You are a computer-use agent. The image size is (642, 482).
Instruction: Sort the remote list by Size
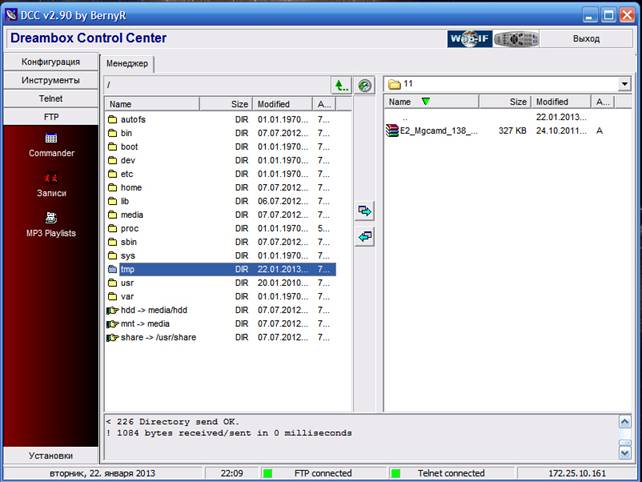tap(226, 104)
